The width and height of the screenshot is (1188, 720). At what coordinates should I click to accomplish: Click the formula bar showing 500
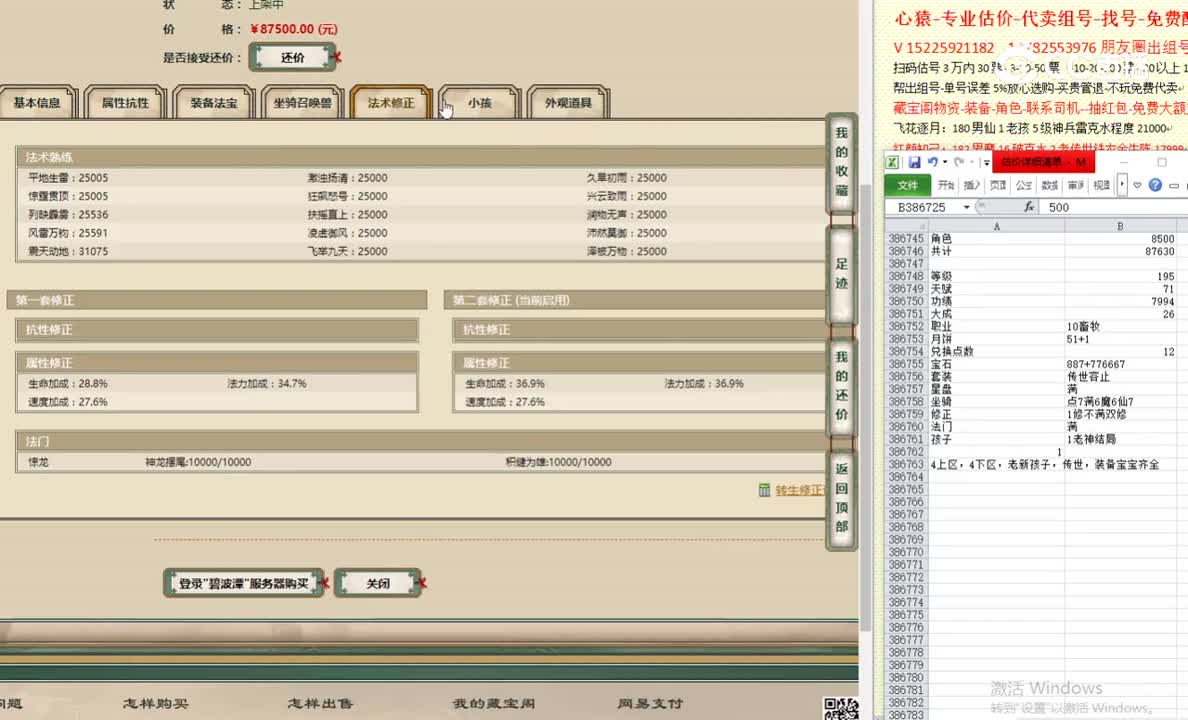1114,207
